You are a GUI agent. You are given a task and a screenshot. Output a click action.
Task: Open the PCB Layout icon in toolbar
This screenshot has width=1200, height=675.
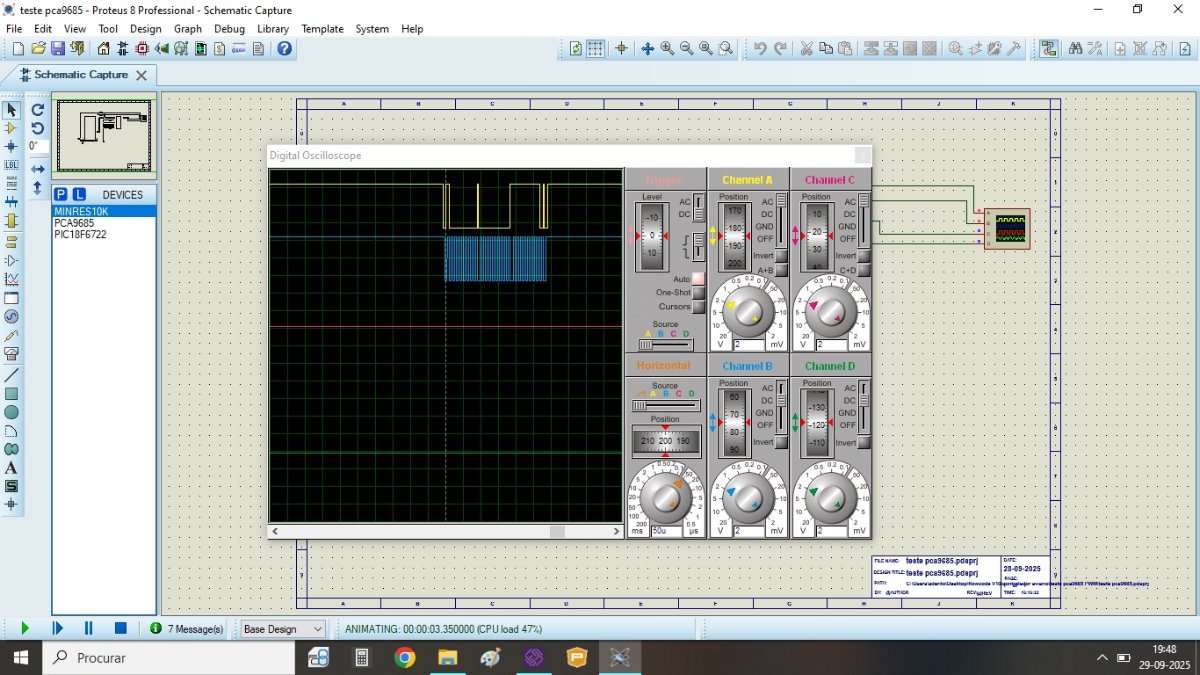coord(142,48)
